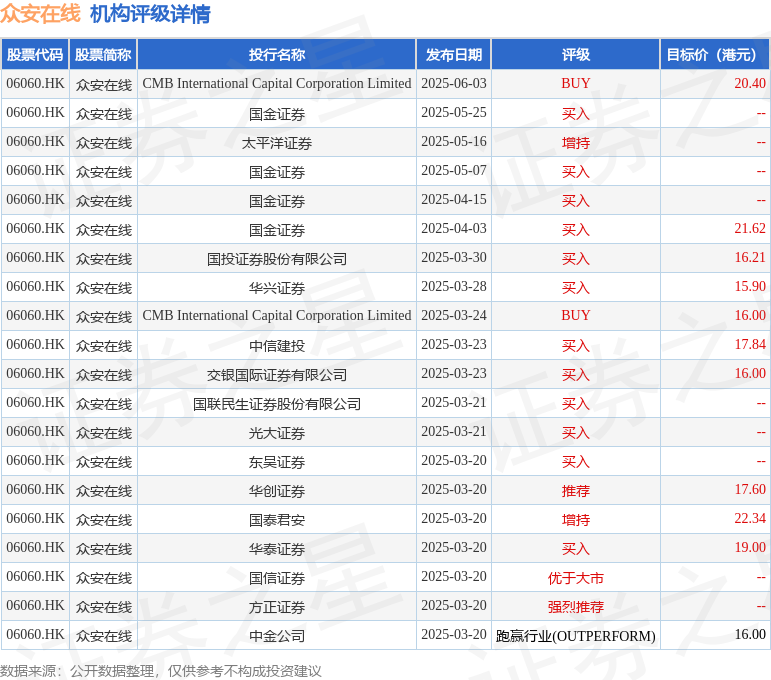Click the 股票简称 column header
771x680 pixels.
103,55
